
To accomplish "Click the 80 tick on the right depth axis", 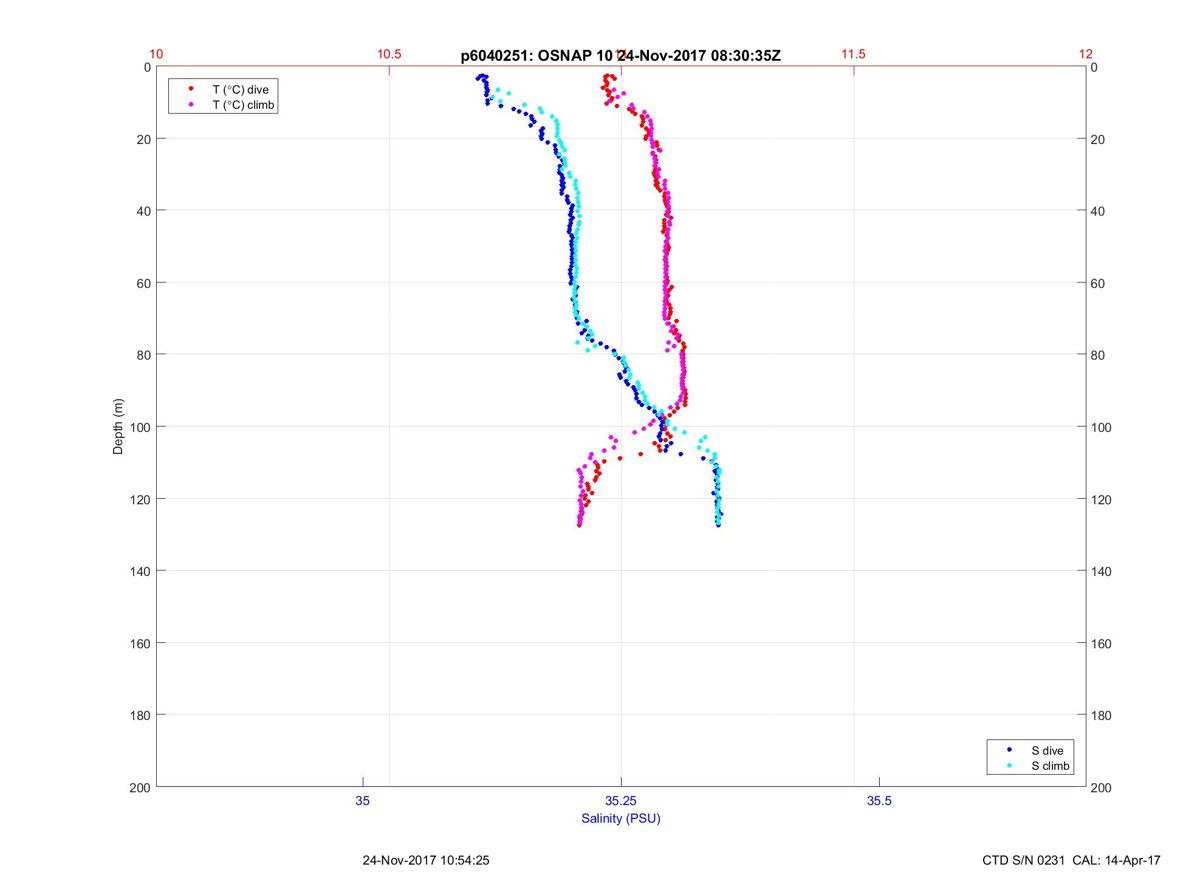I will pyautogui.click(x=1099, y=355).
